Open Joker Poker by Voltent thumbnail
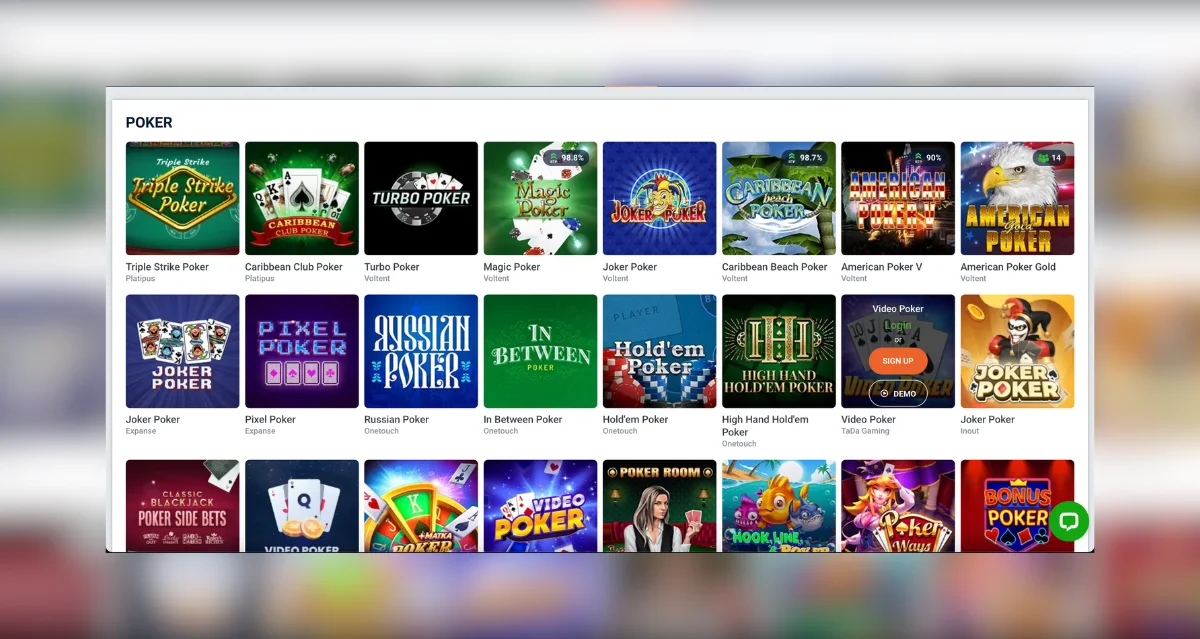This screenshot has height=639, width=1200. point(659,198)
